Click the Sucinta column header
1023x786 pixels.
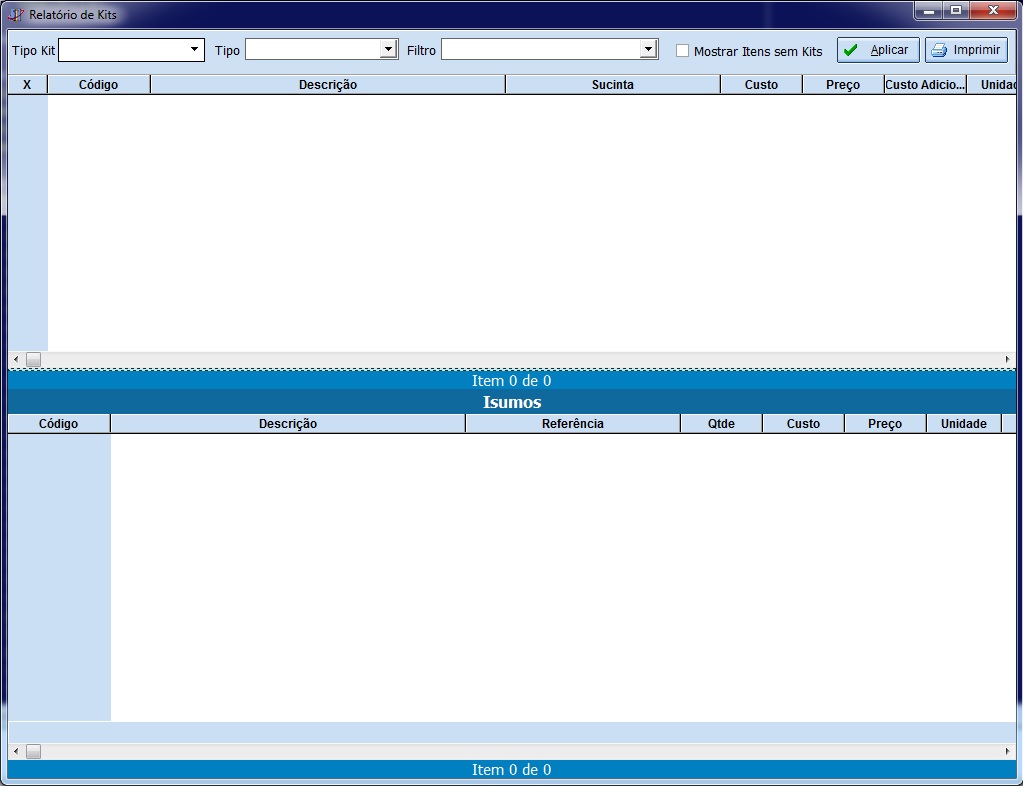612,85
